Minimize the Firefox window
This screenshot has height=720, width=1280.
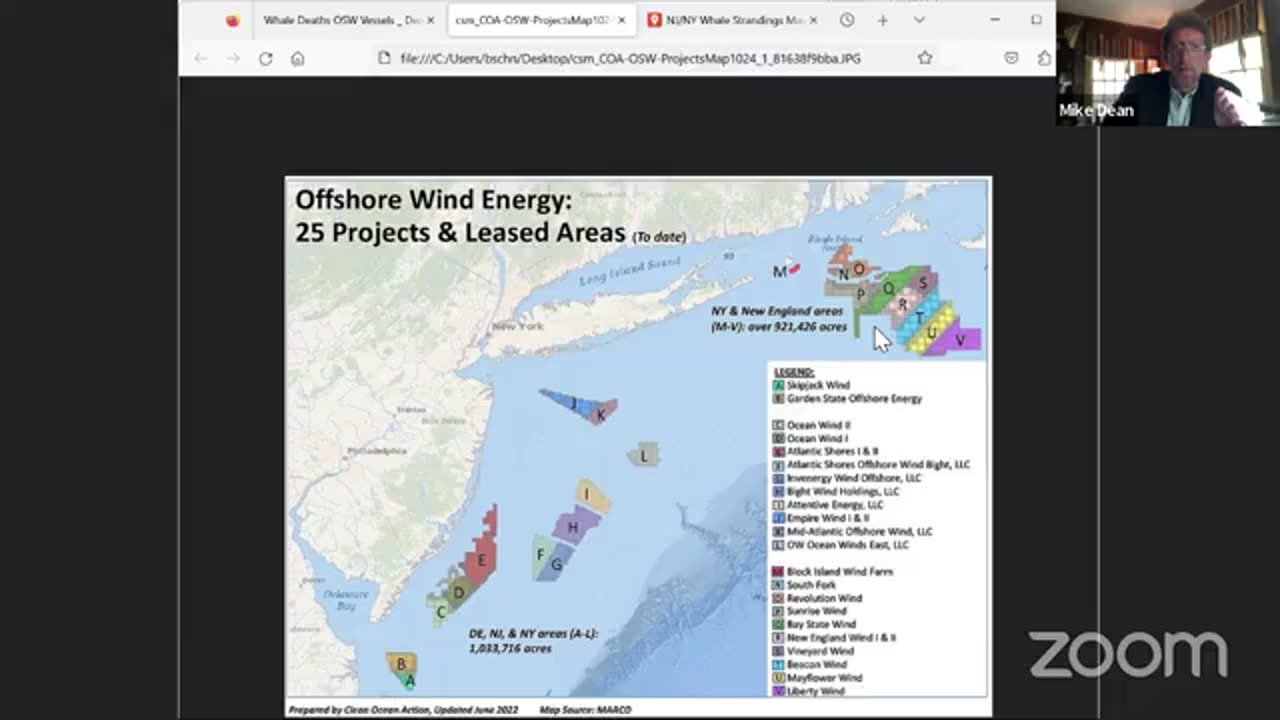995,20
